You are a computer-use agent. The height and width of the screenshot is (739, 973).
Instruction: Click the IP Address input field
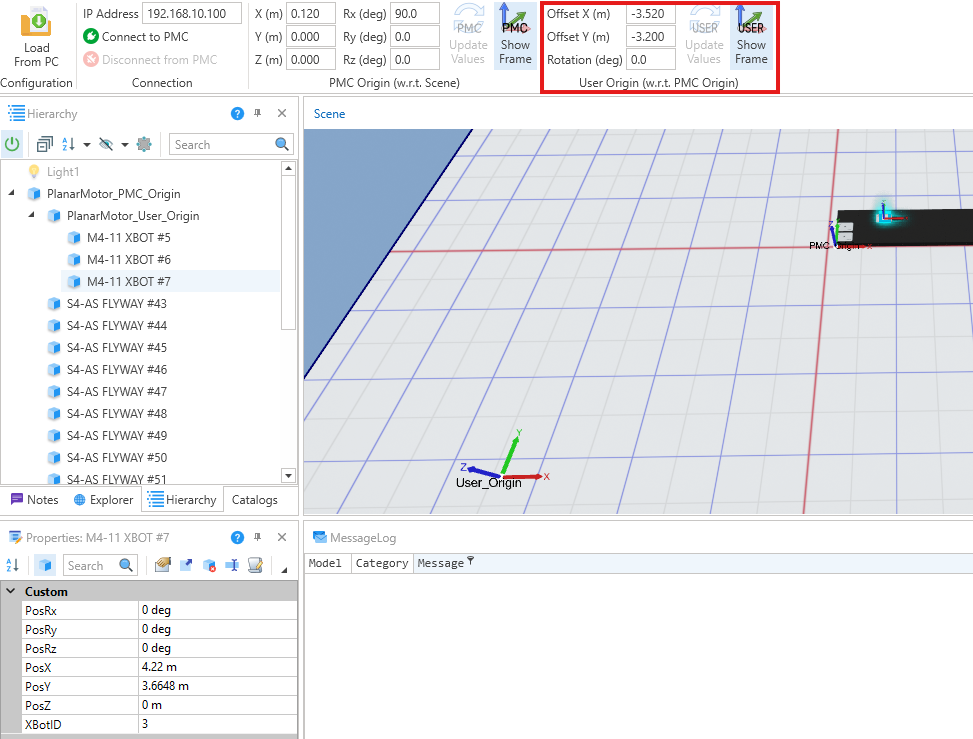[x=191, y=13]
